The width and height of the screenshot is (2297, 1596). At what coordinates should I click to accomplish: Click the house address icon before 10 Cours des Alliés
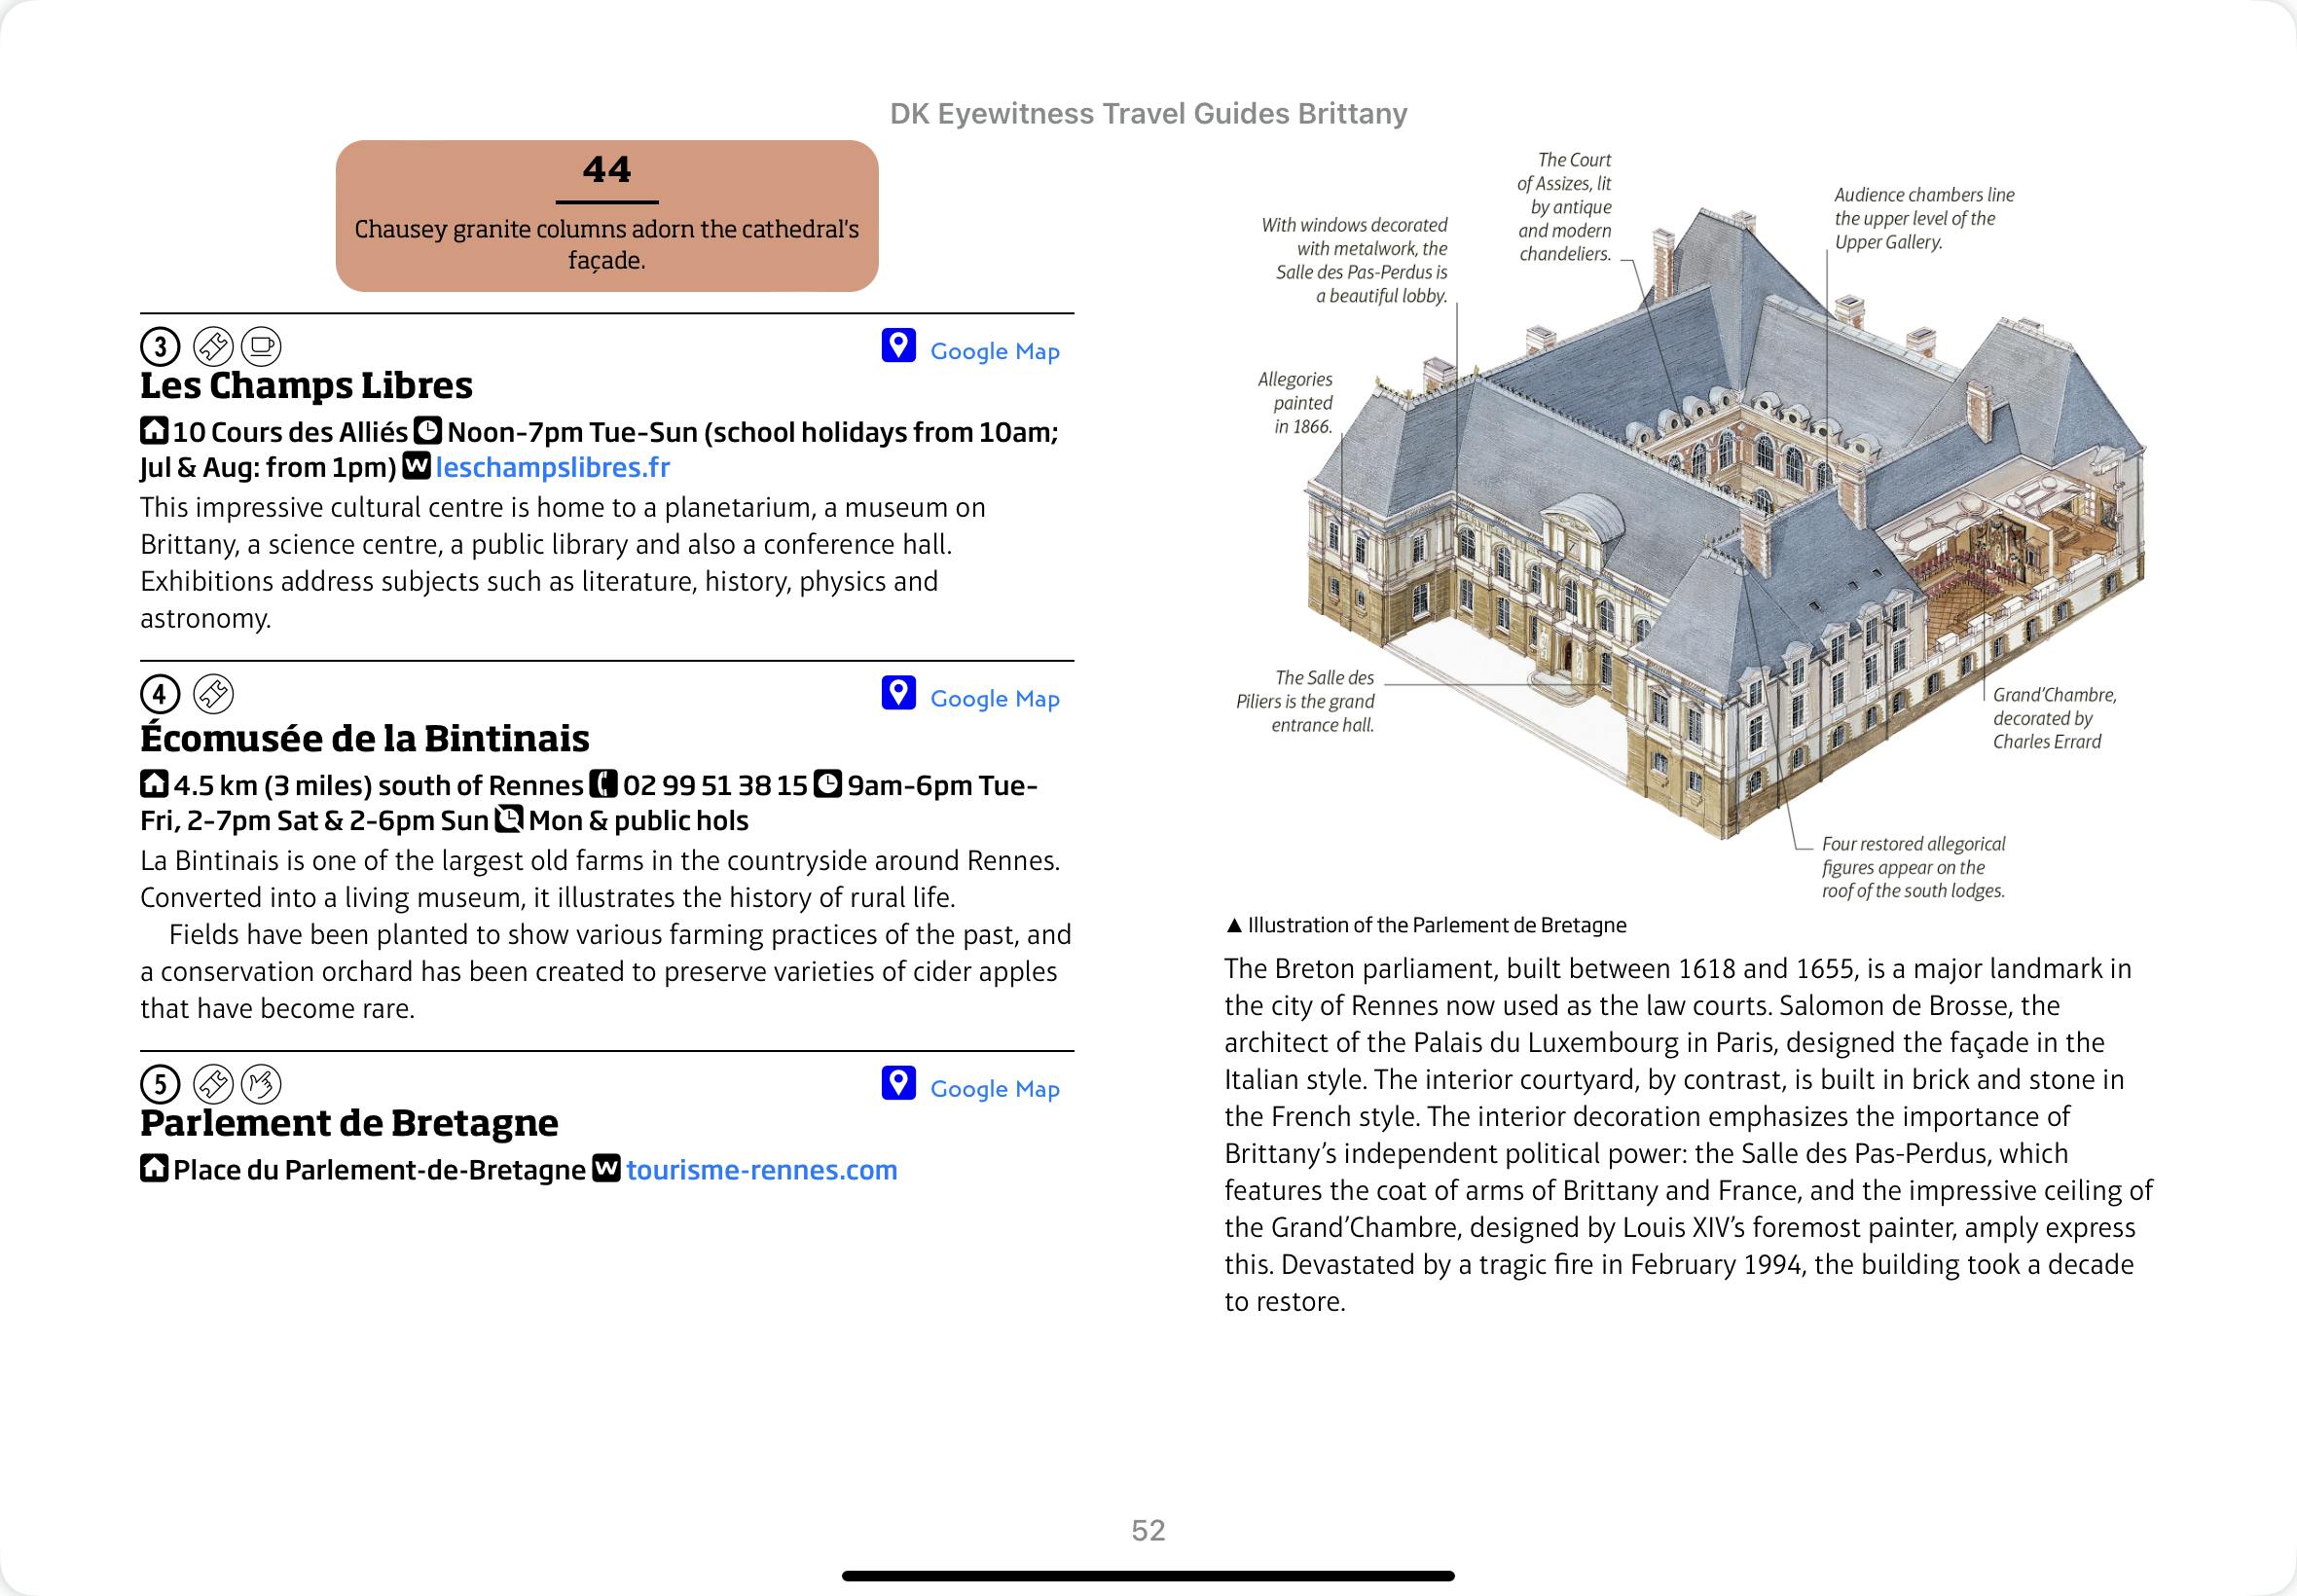(154, 431)
